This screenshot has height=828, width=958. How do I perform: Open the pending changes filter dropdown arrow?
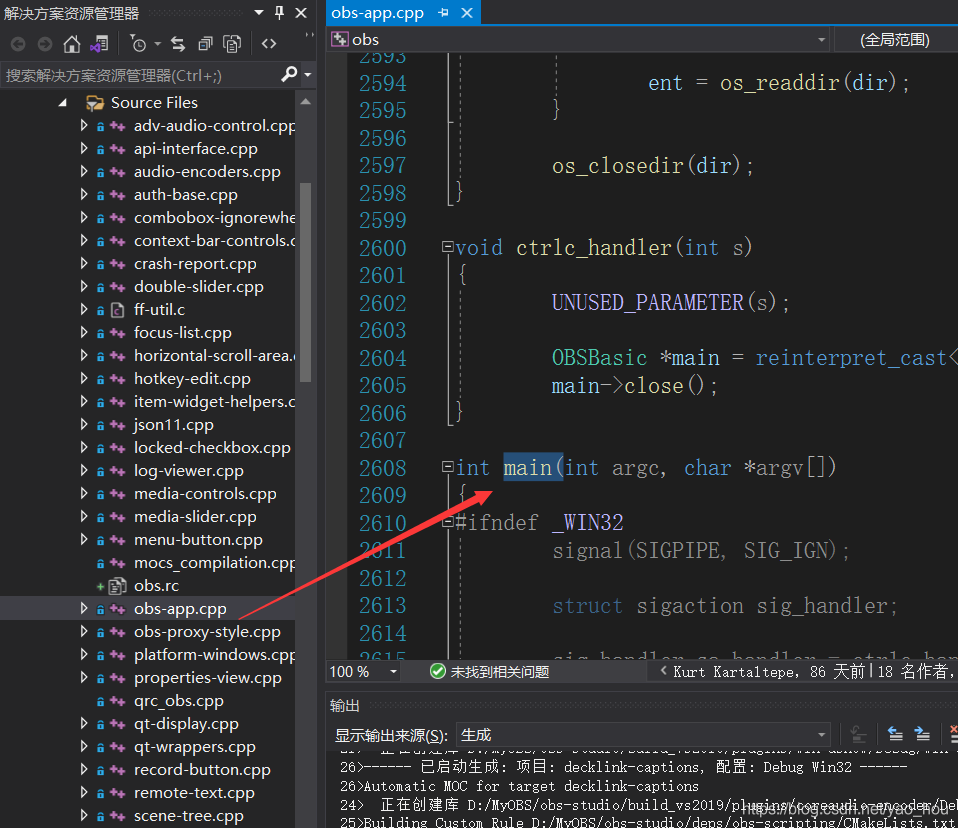(157, 44)
